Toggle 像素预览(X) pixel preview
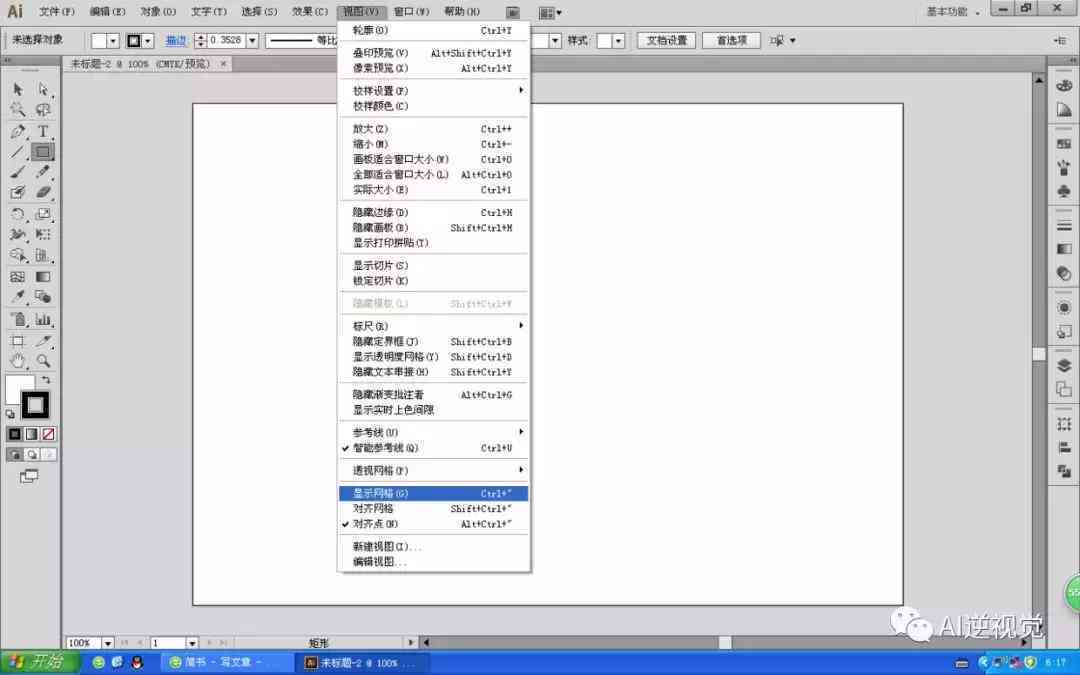Viewport: 1080px width, 675px height. pos(433,68)
